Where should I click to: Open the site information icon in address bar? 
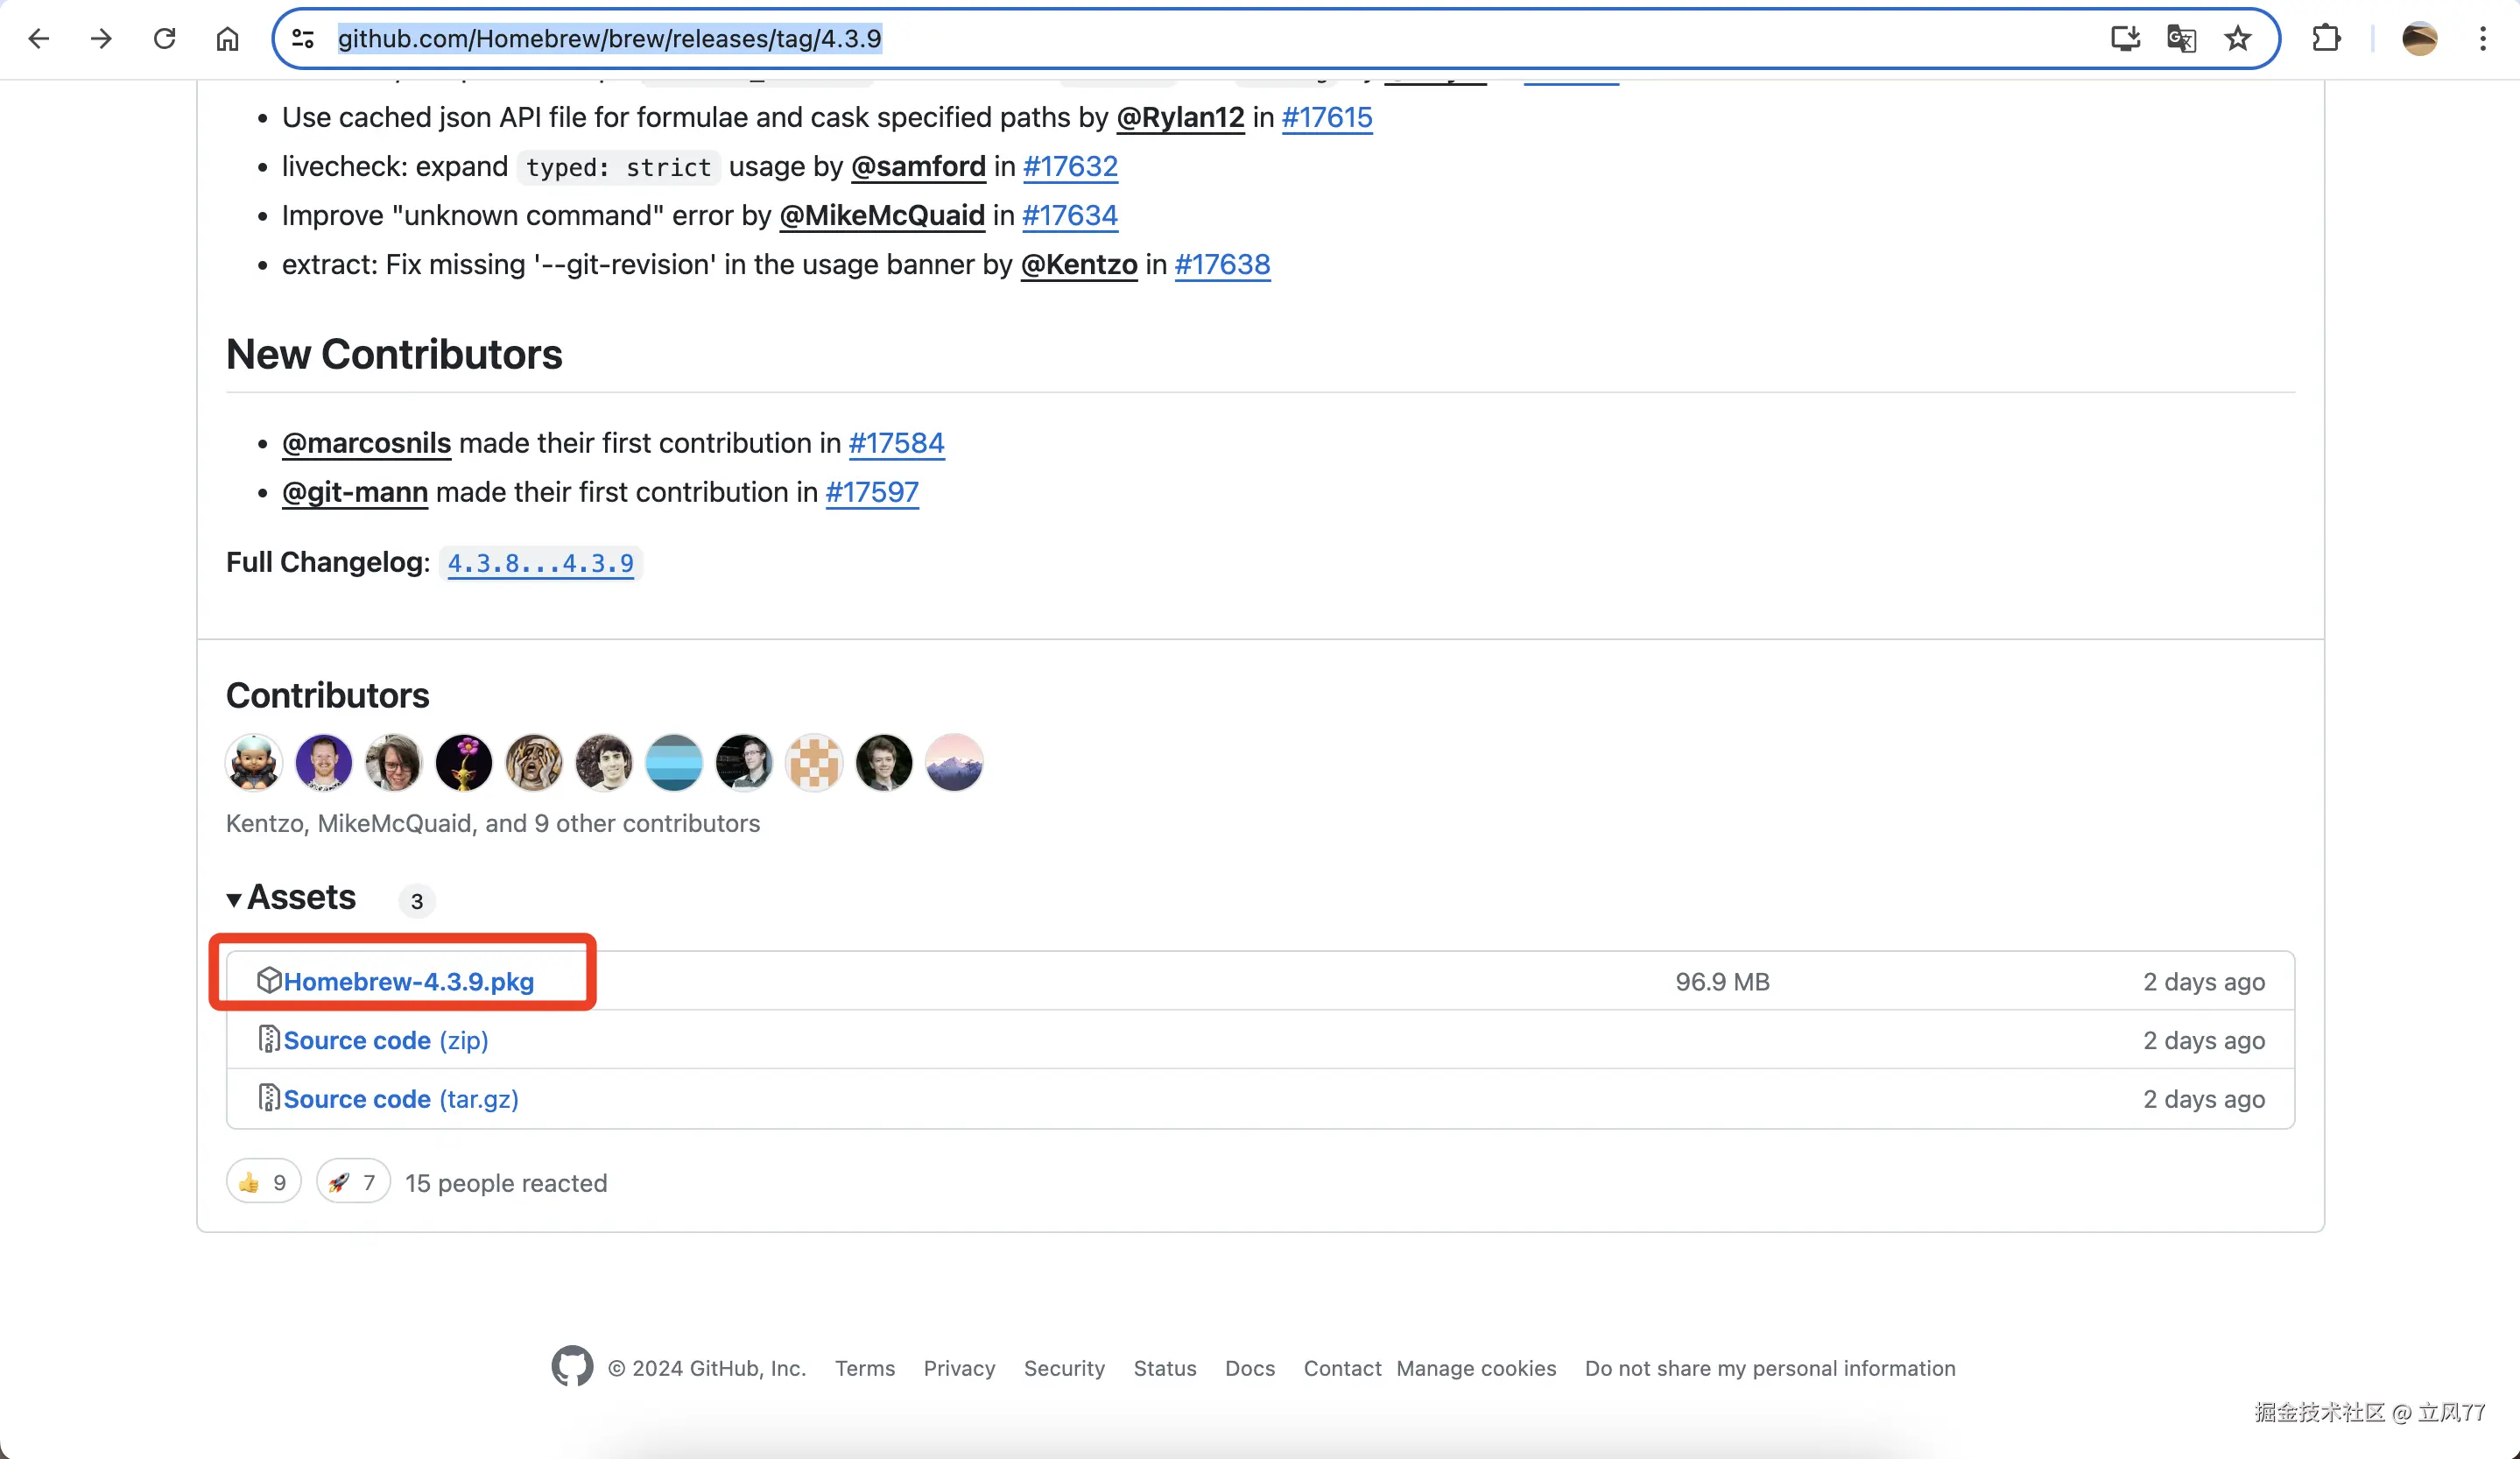[x=303, y=39]
